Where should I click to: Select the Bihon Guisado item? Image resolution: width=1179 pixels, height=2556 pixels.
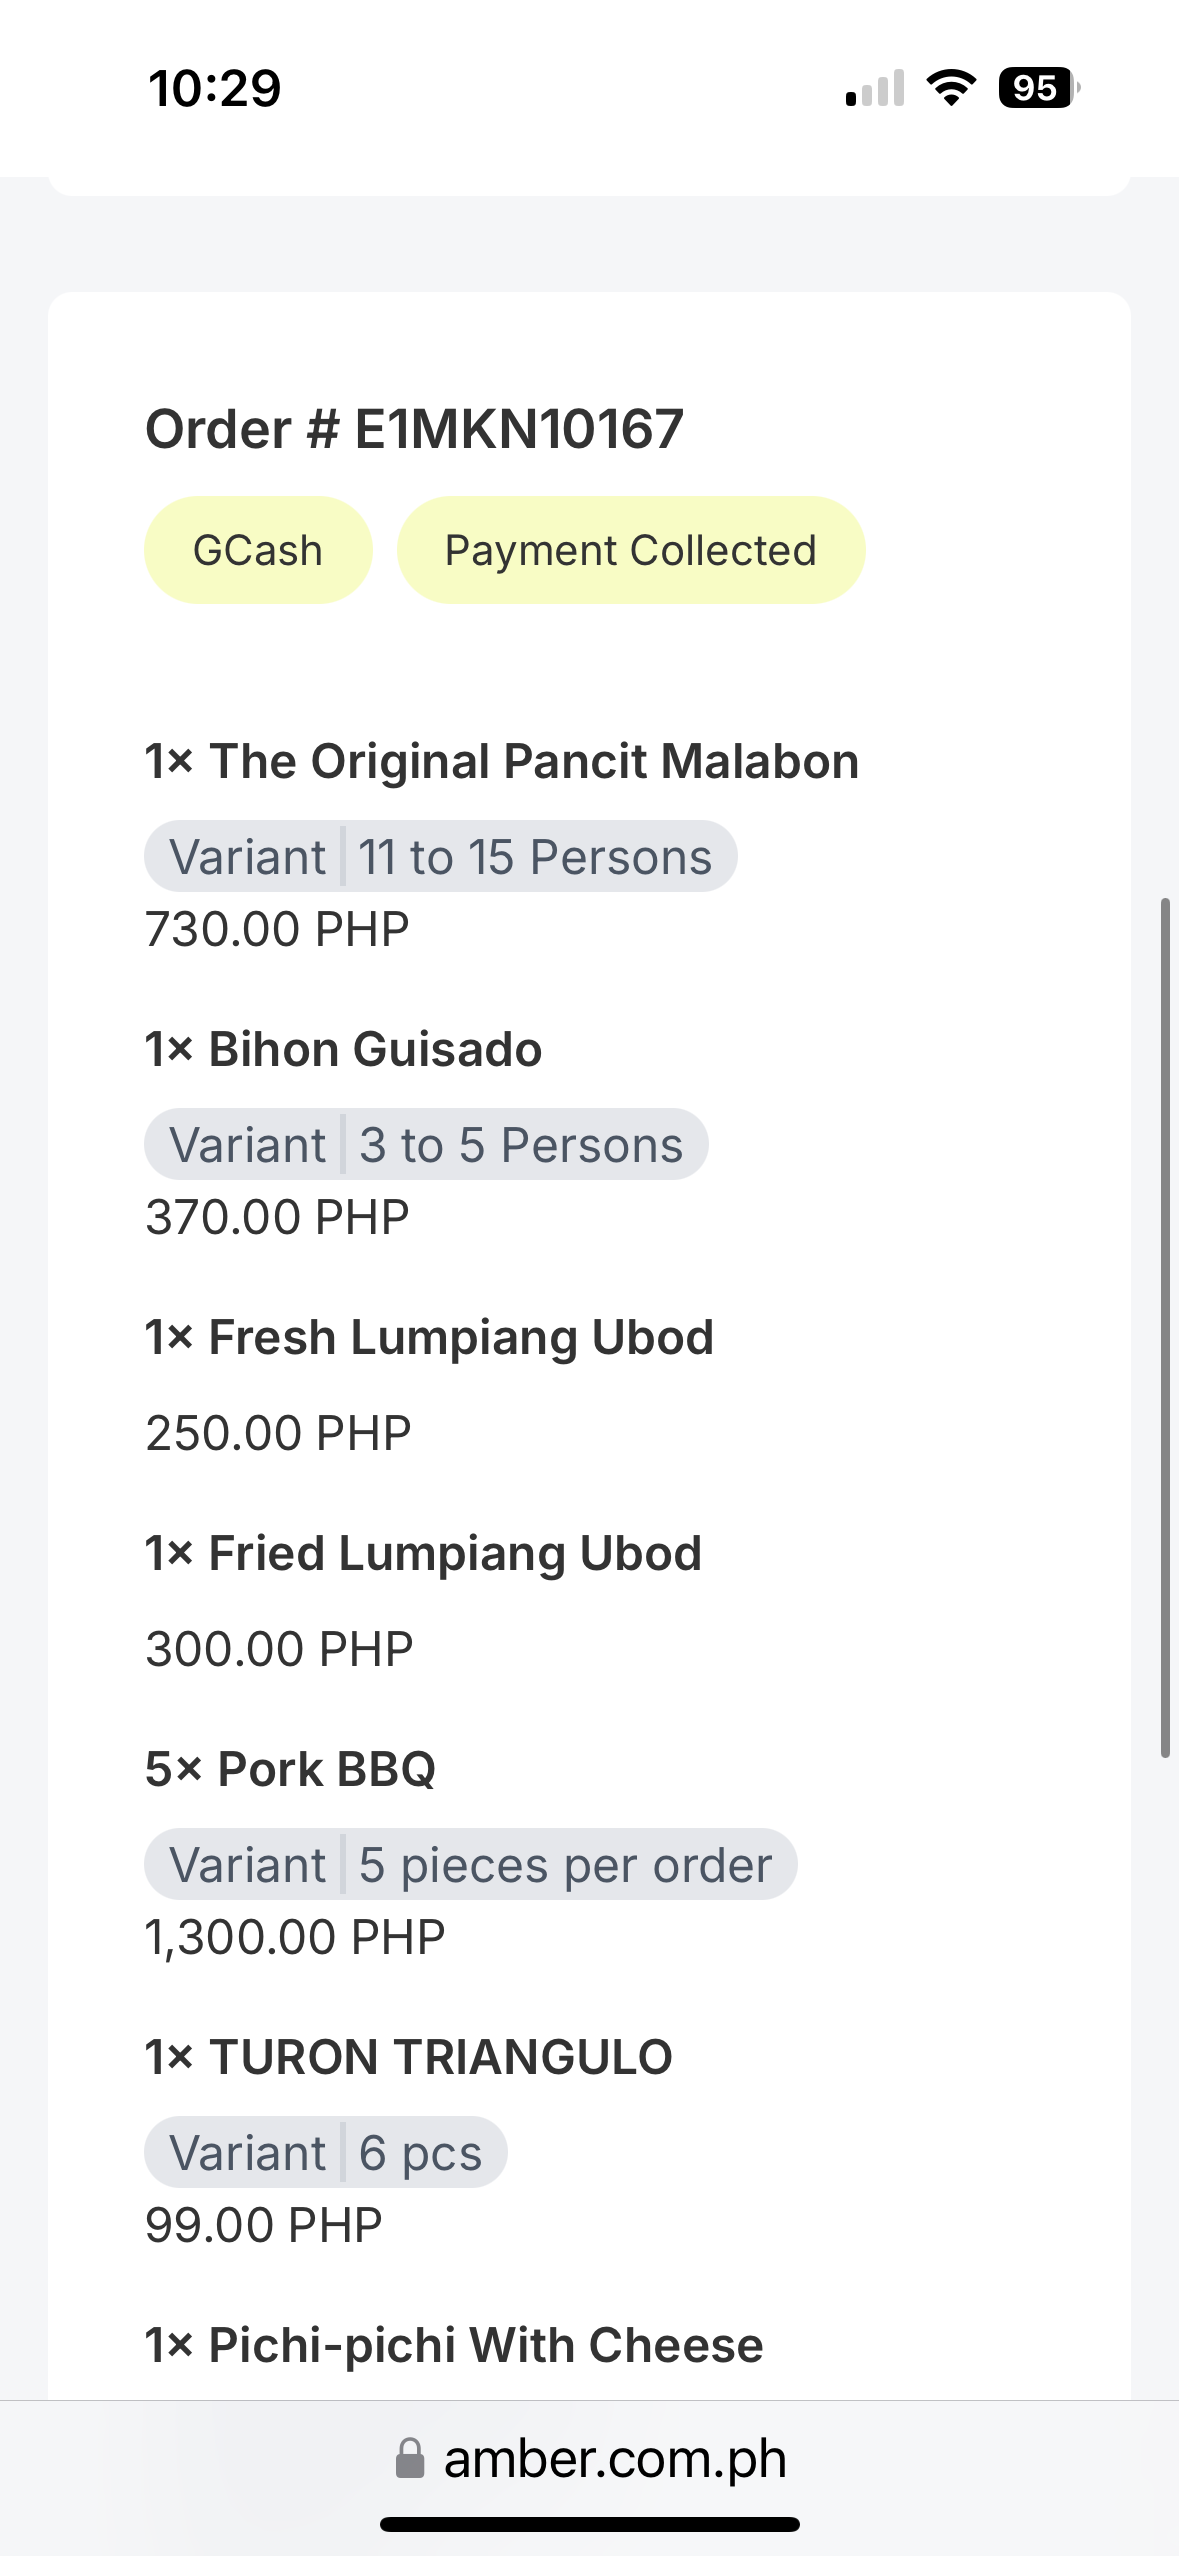coord(344,1050)
